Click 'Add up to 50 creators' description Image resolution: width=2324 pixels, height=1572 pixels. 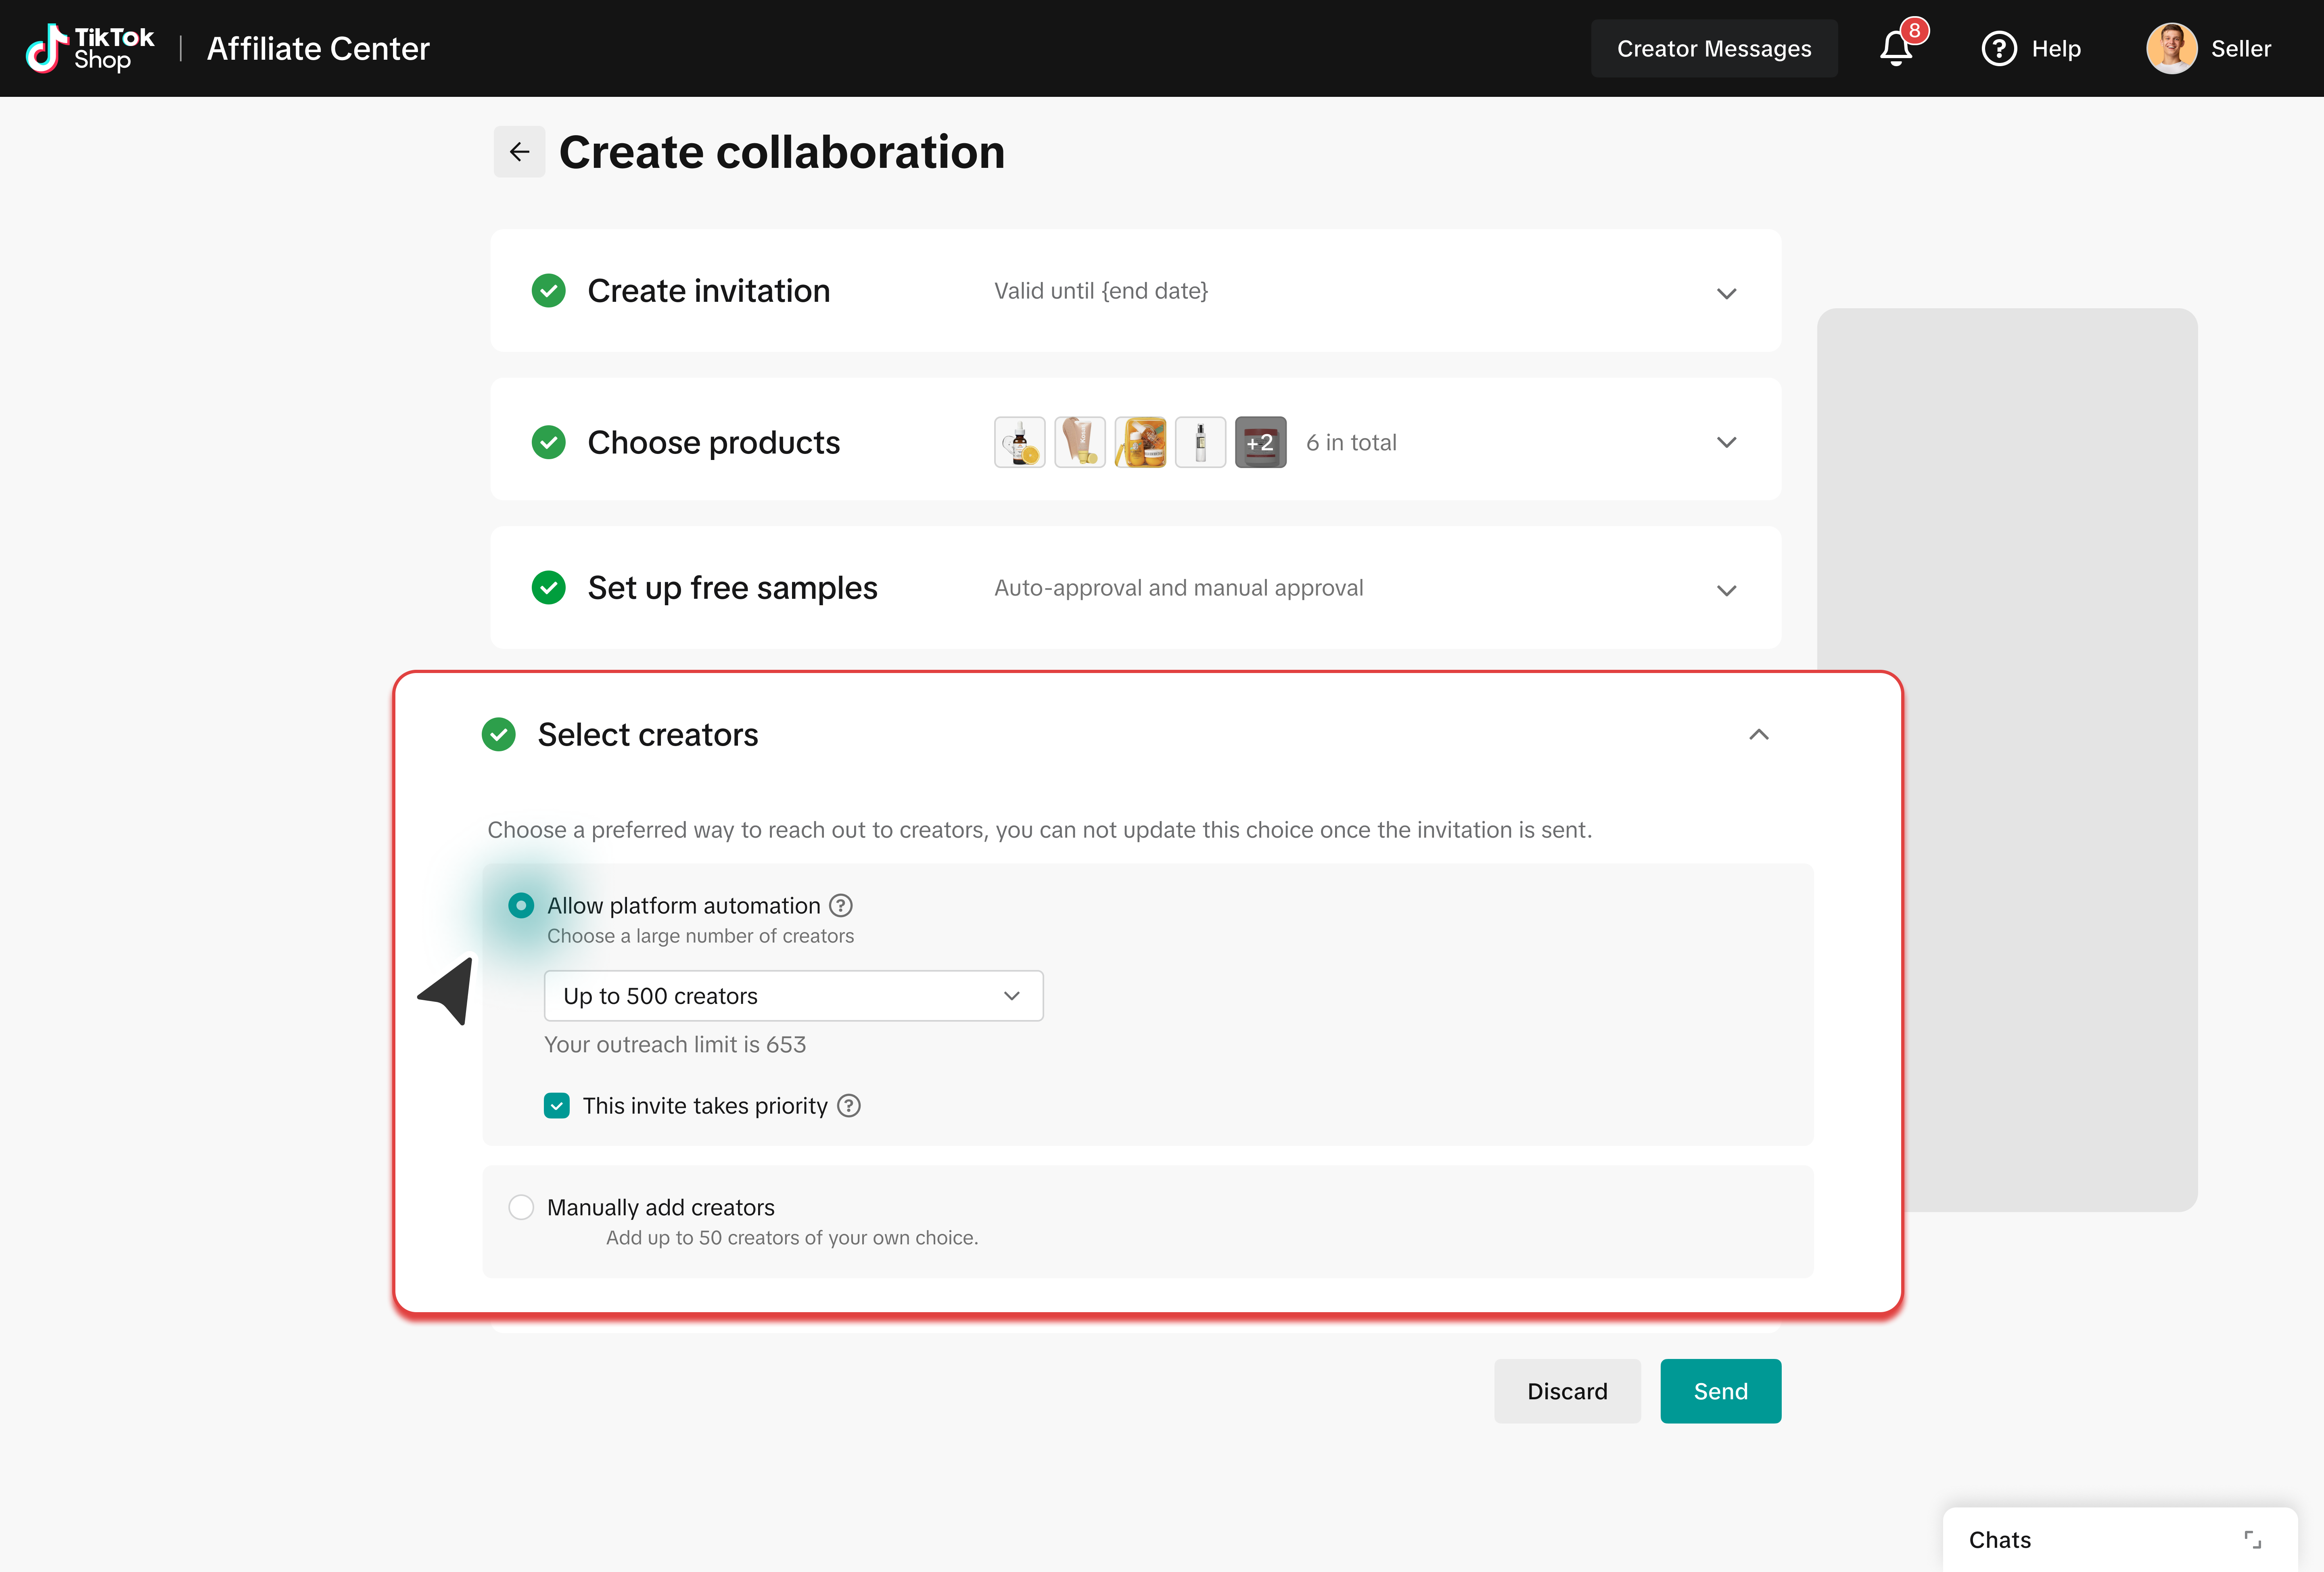(792, 1238)
